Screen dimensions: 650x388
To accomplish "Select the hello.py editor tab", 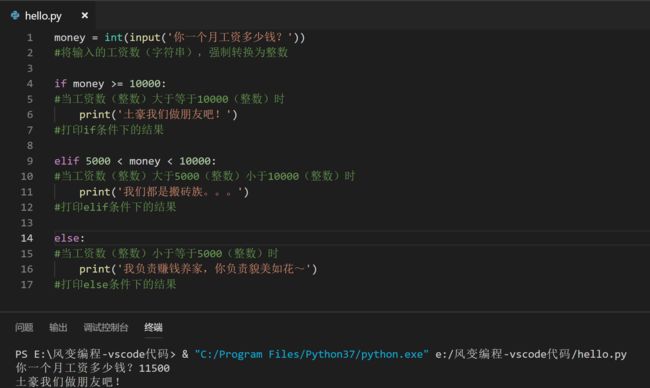I will point(48,16).
